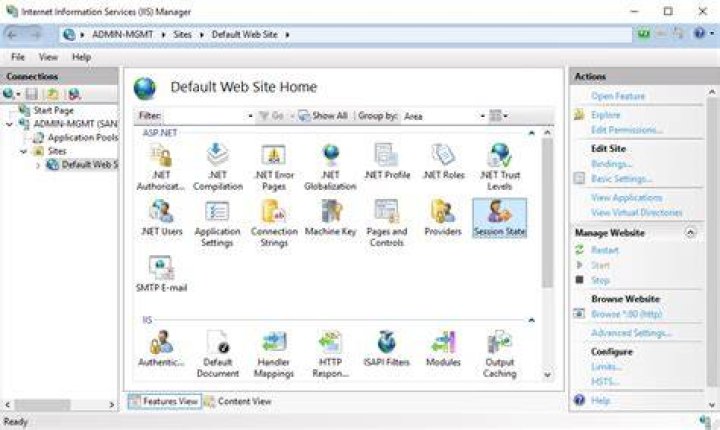720x430 pixels.
Task: Collapse the IIS group
Action: point(531,320)
